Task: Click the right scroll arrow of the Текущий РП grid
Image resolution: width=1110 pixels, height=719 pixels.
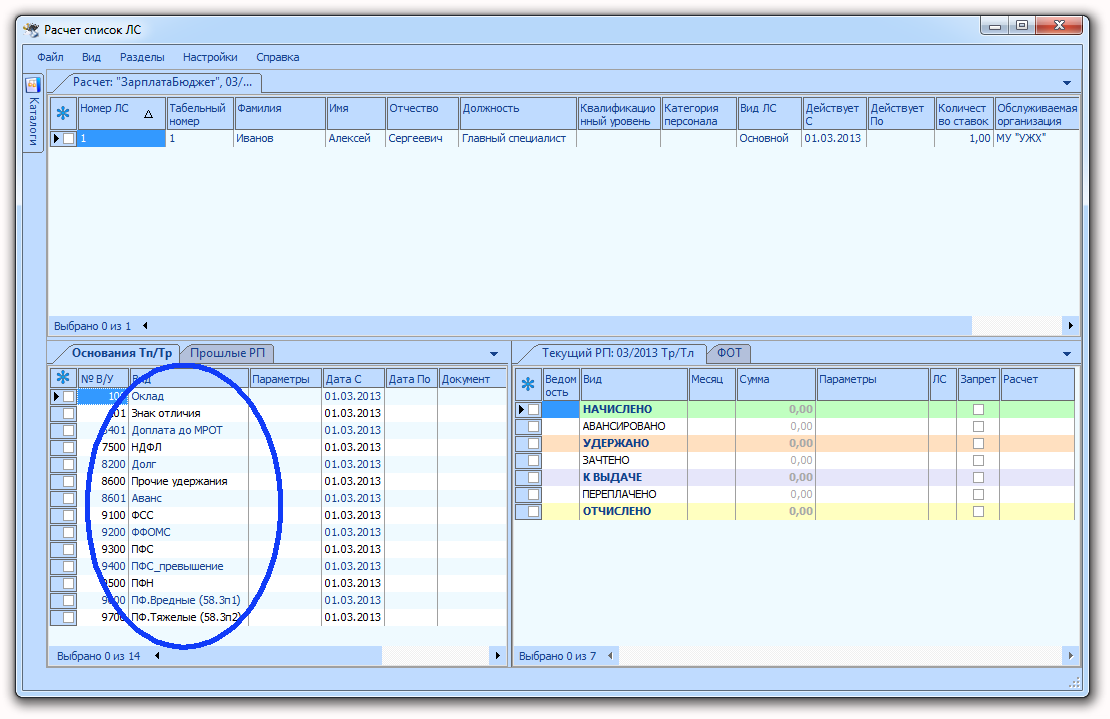Action: click(1070, 655)
